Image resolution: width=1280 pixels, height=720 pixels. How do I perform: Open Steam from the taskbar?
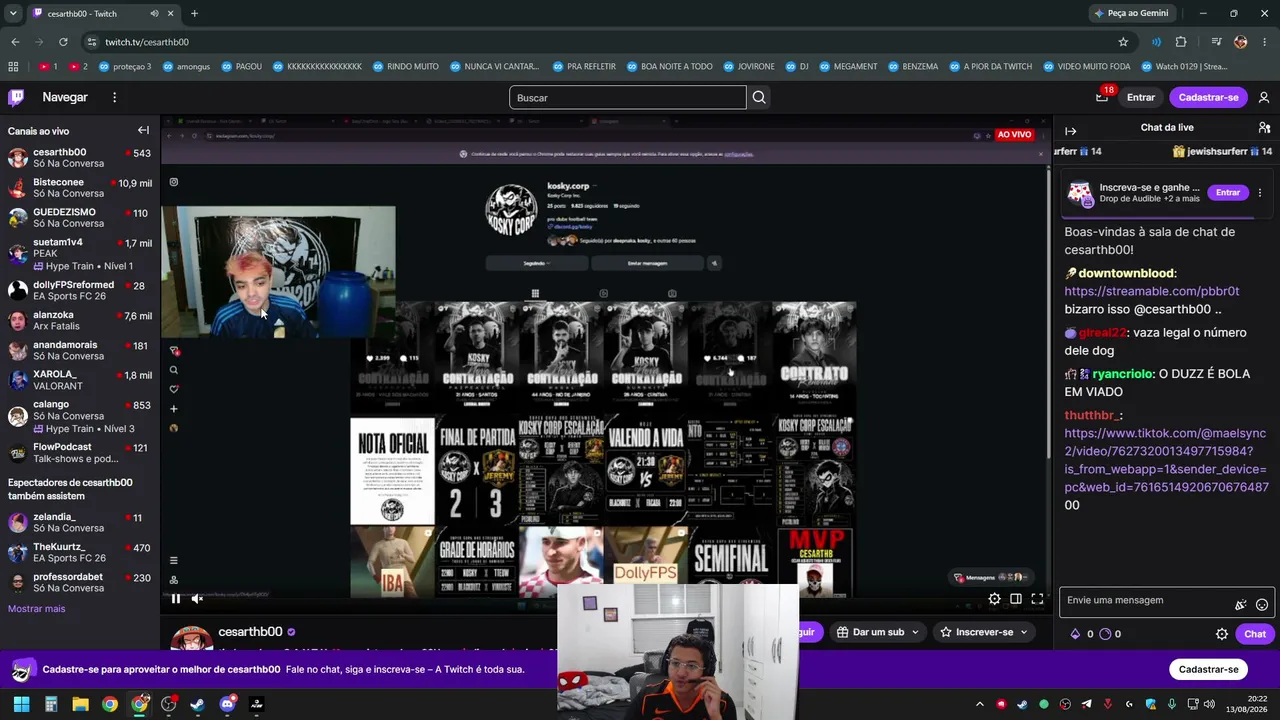[198, 704]
